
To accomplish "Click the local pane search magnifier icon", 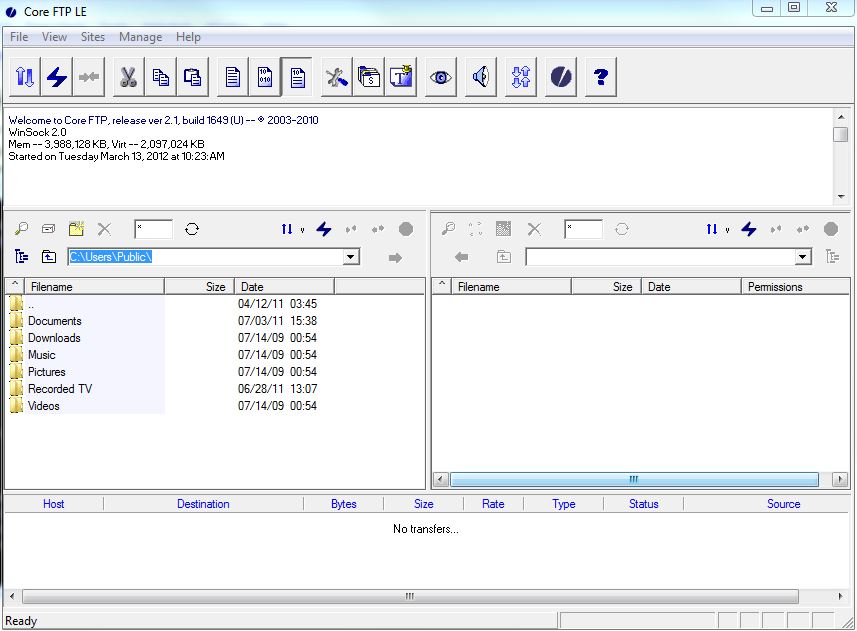I will 21,228.
